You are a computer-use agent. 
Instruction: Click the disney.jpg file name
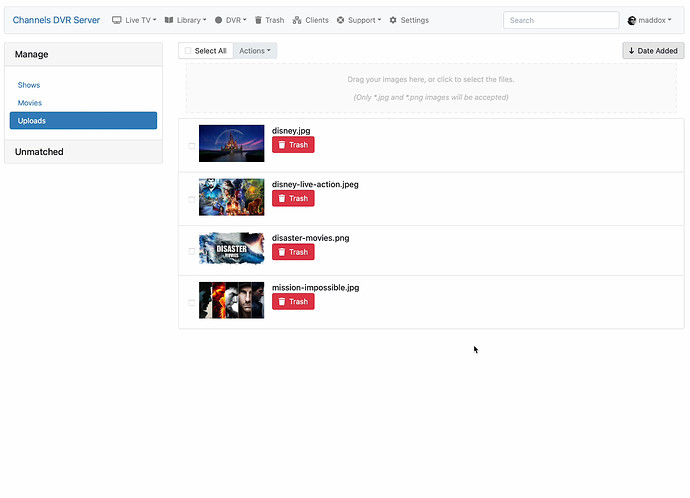[291, 131]
